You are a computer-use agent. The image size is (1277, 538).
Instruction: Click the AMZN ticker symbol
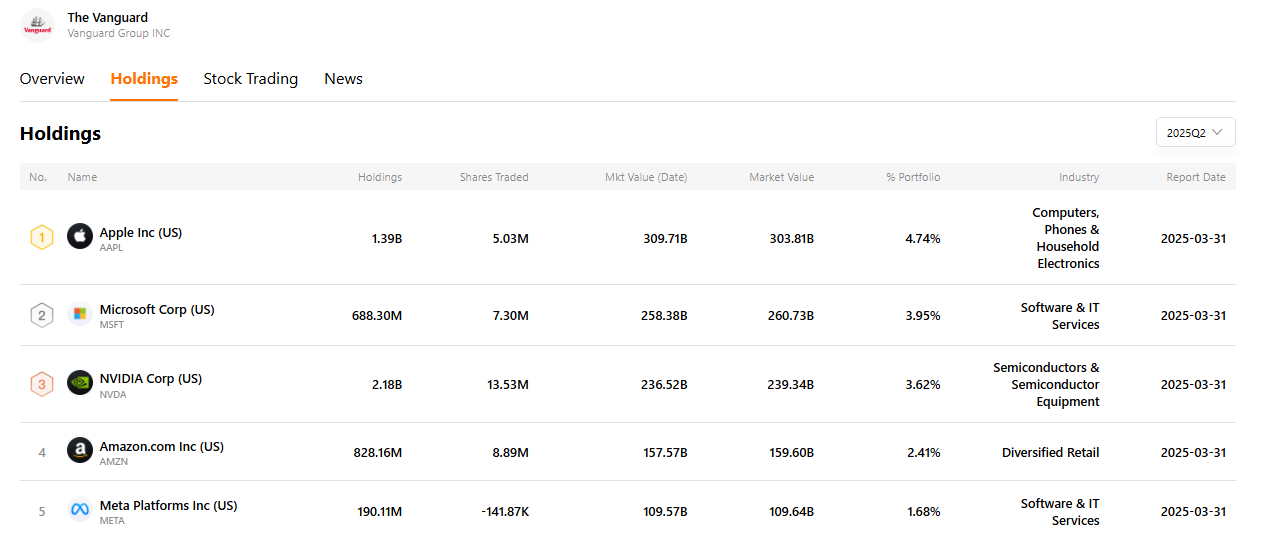click(114, 461)
